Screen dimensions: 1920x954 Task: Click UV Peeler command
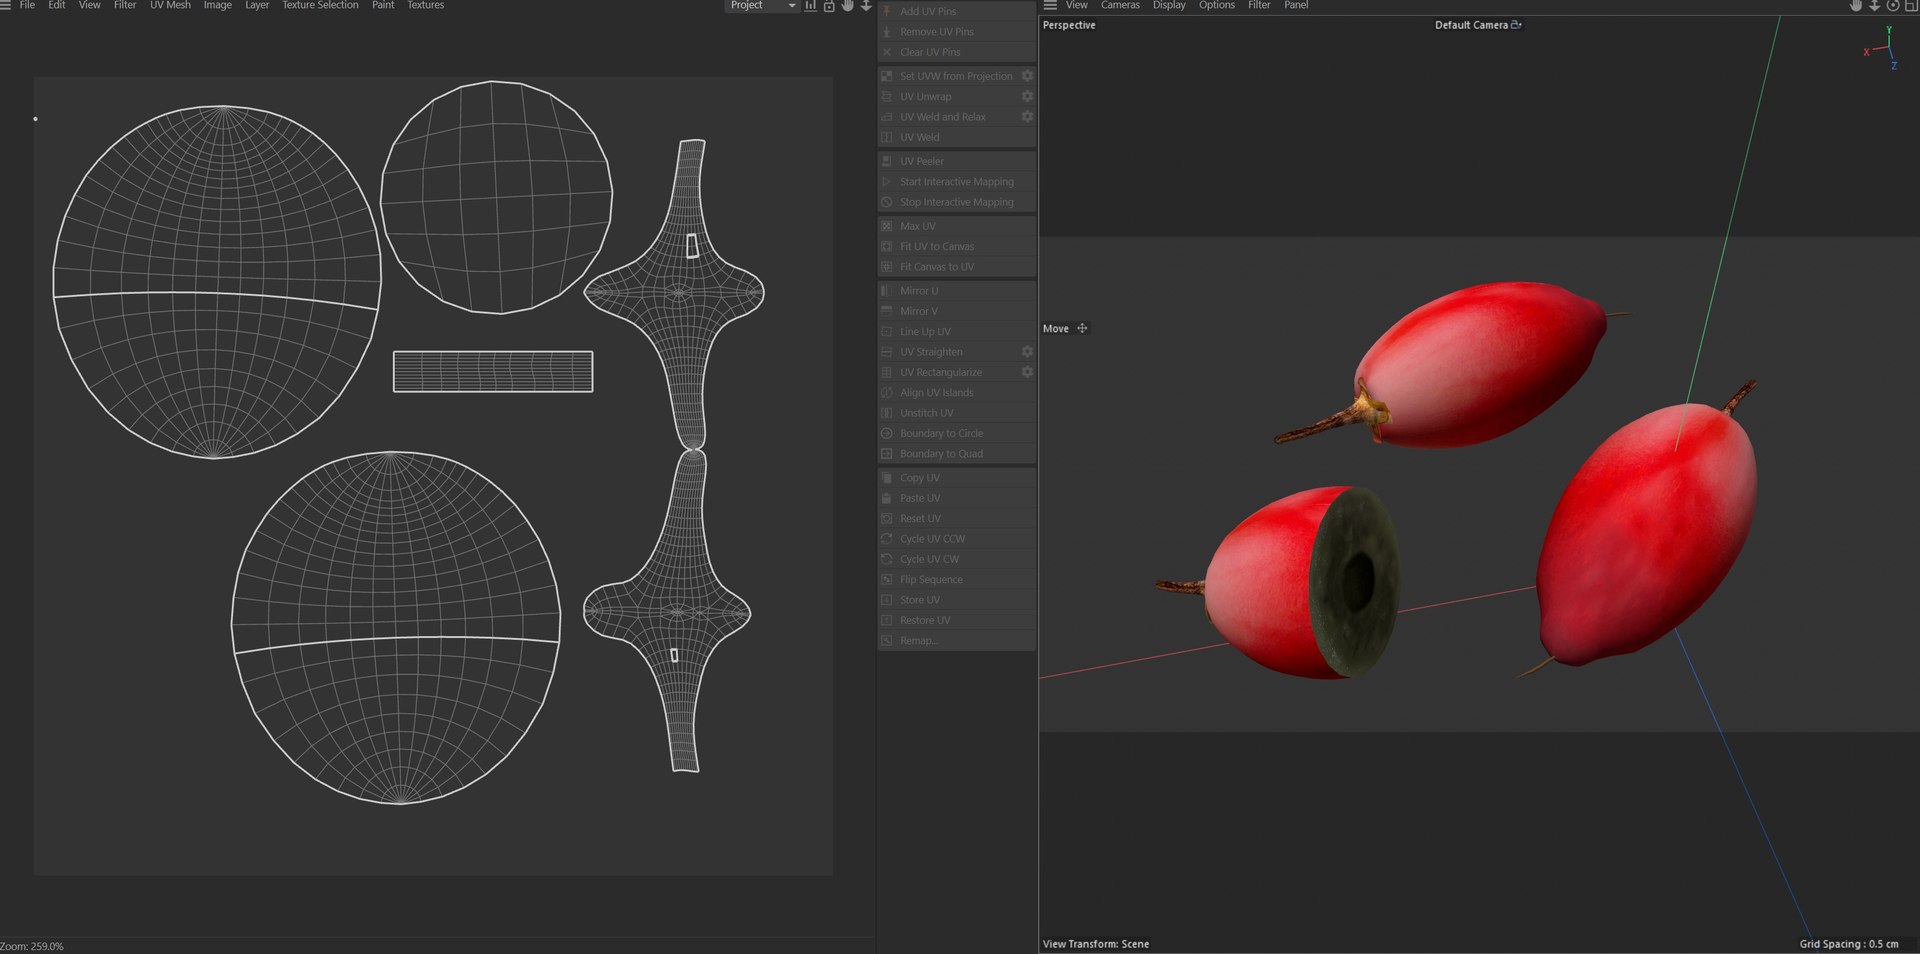click(x=956, y=161)
